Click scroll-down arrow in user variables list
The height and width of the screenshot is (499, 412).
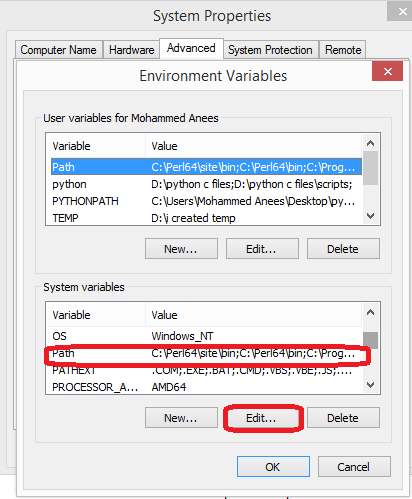[x=370, y=216]
